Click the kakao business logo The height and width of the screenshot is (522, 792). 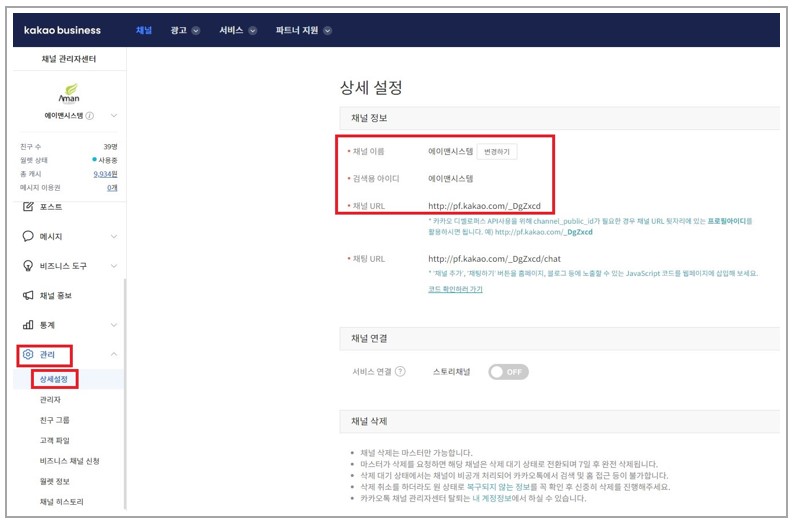tap(62, 30)
